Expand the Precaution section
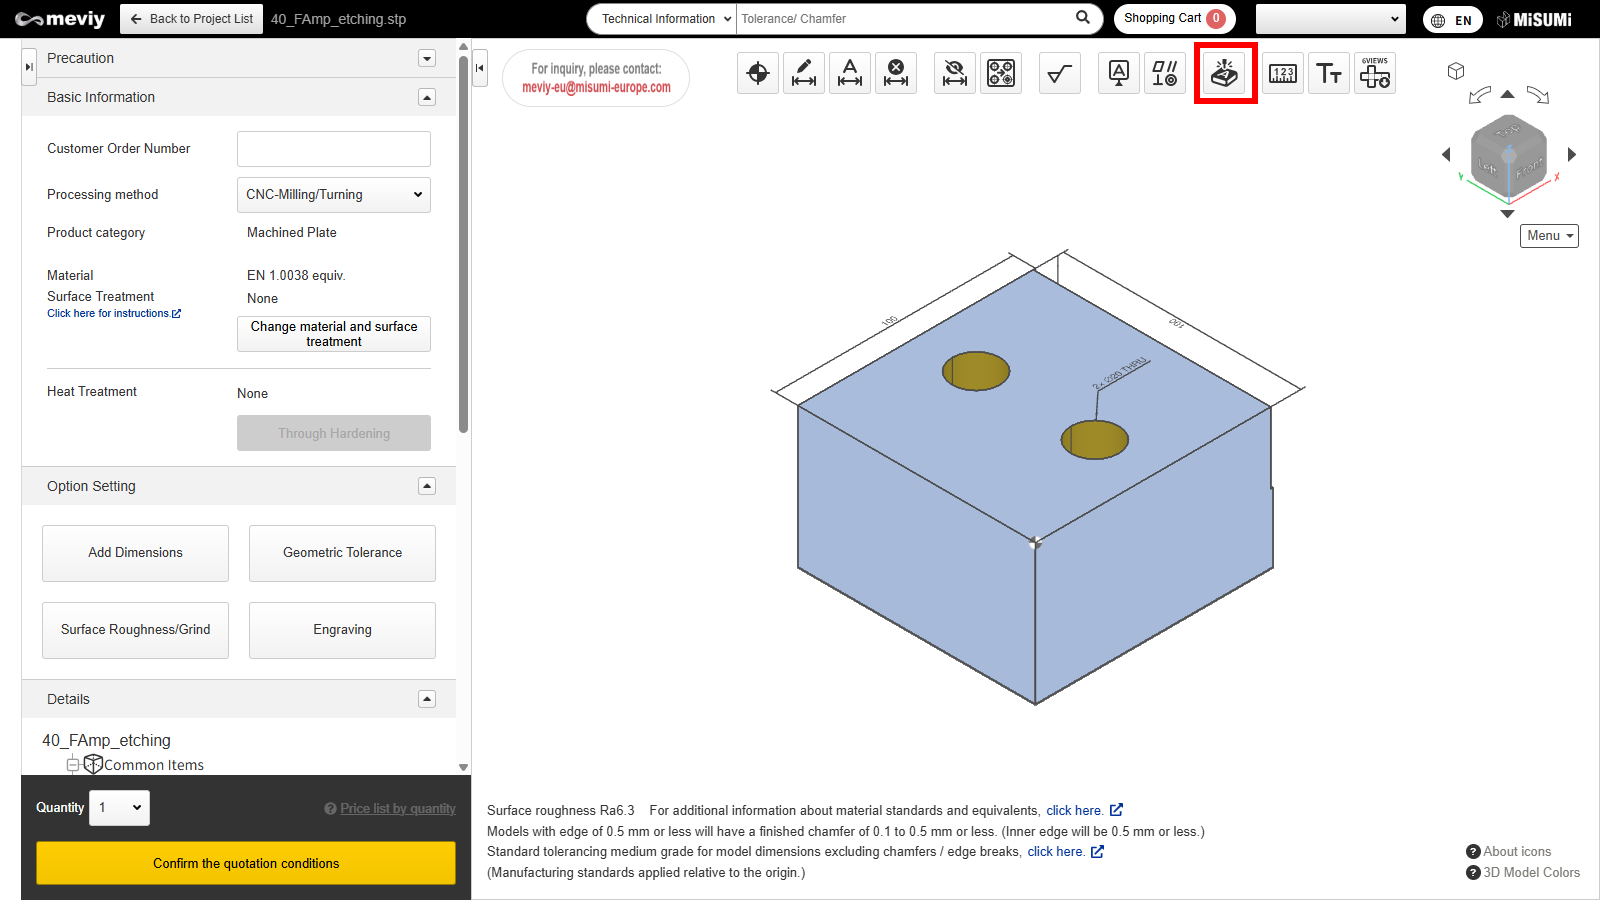1600x900 pixels. point(427,58)
